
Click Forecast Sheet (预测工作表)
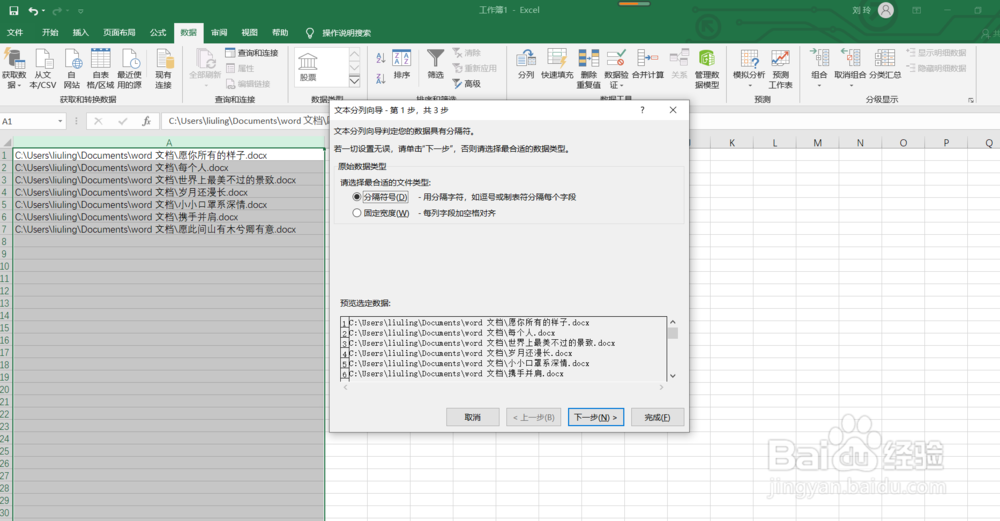pos(781,69)
